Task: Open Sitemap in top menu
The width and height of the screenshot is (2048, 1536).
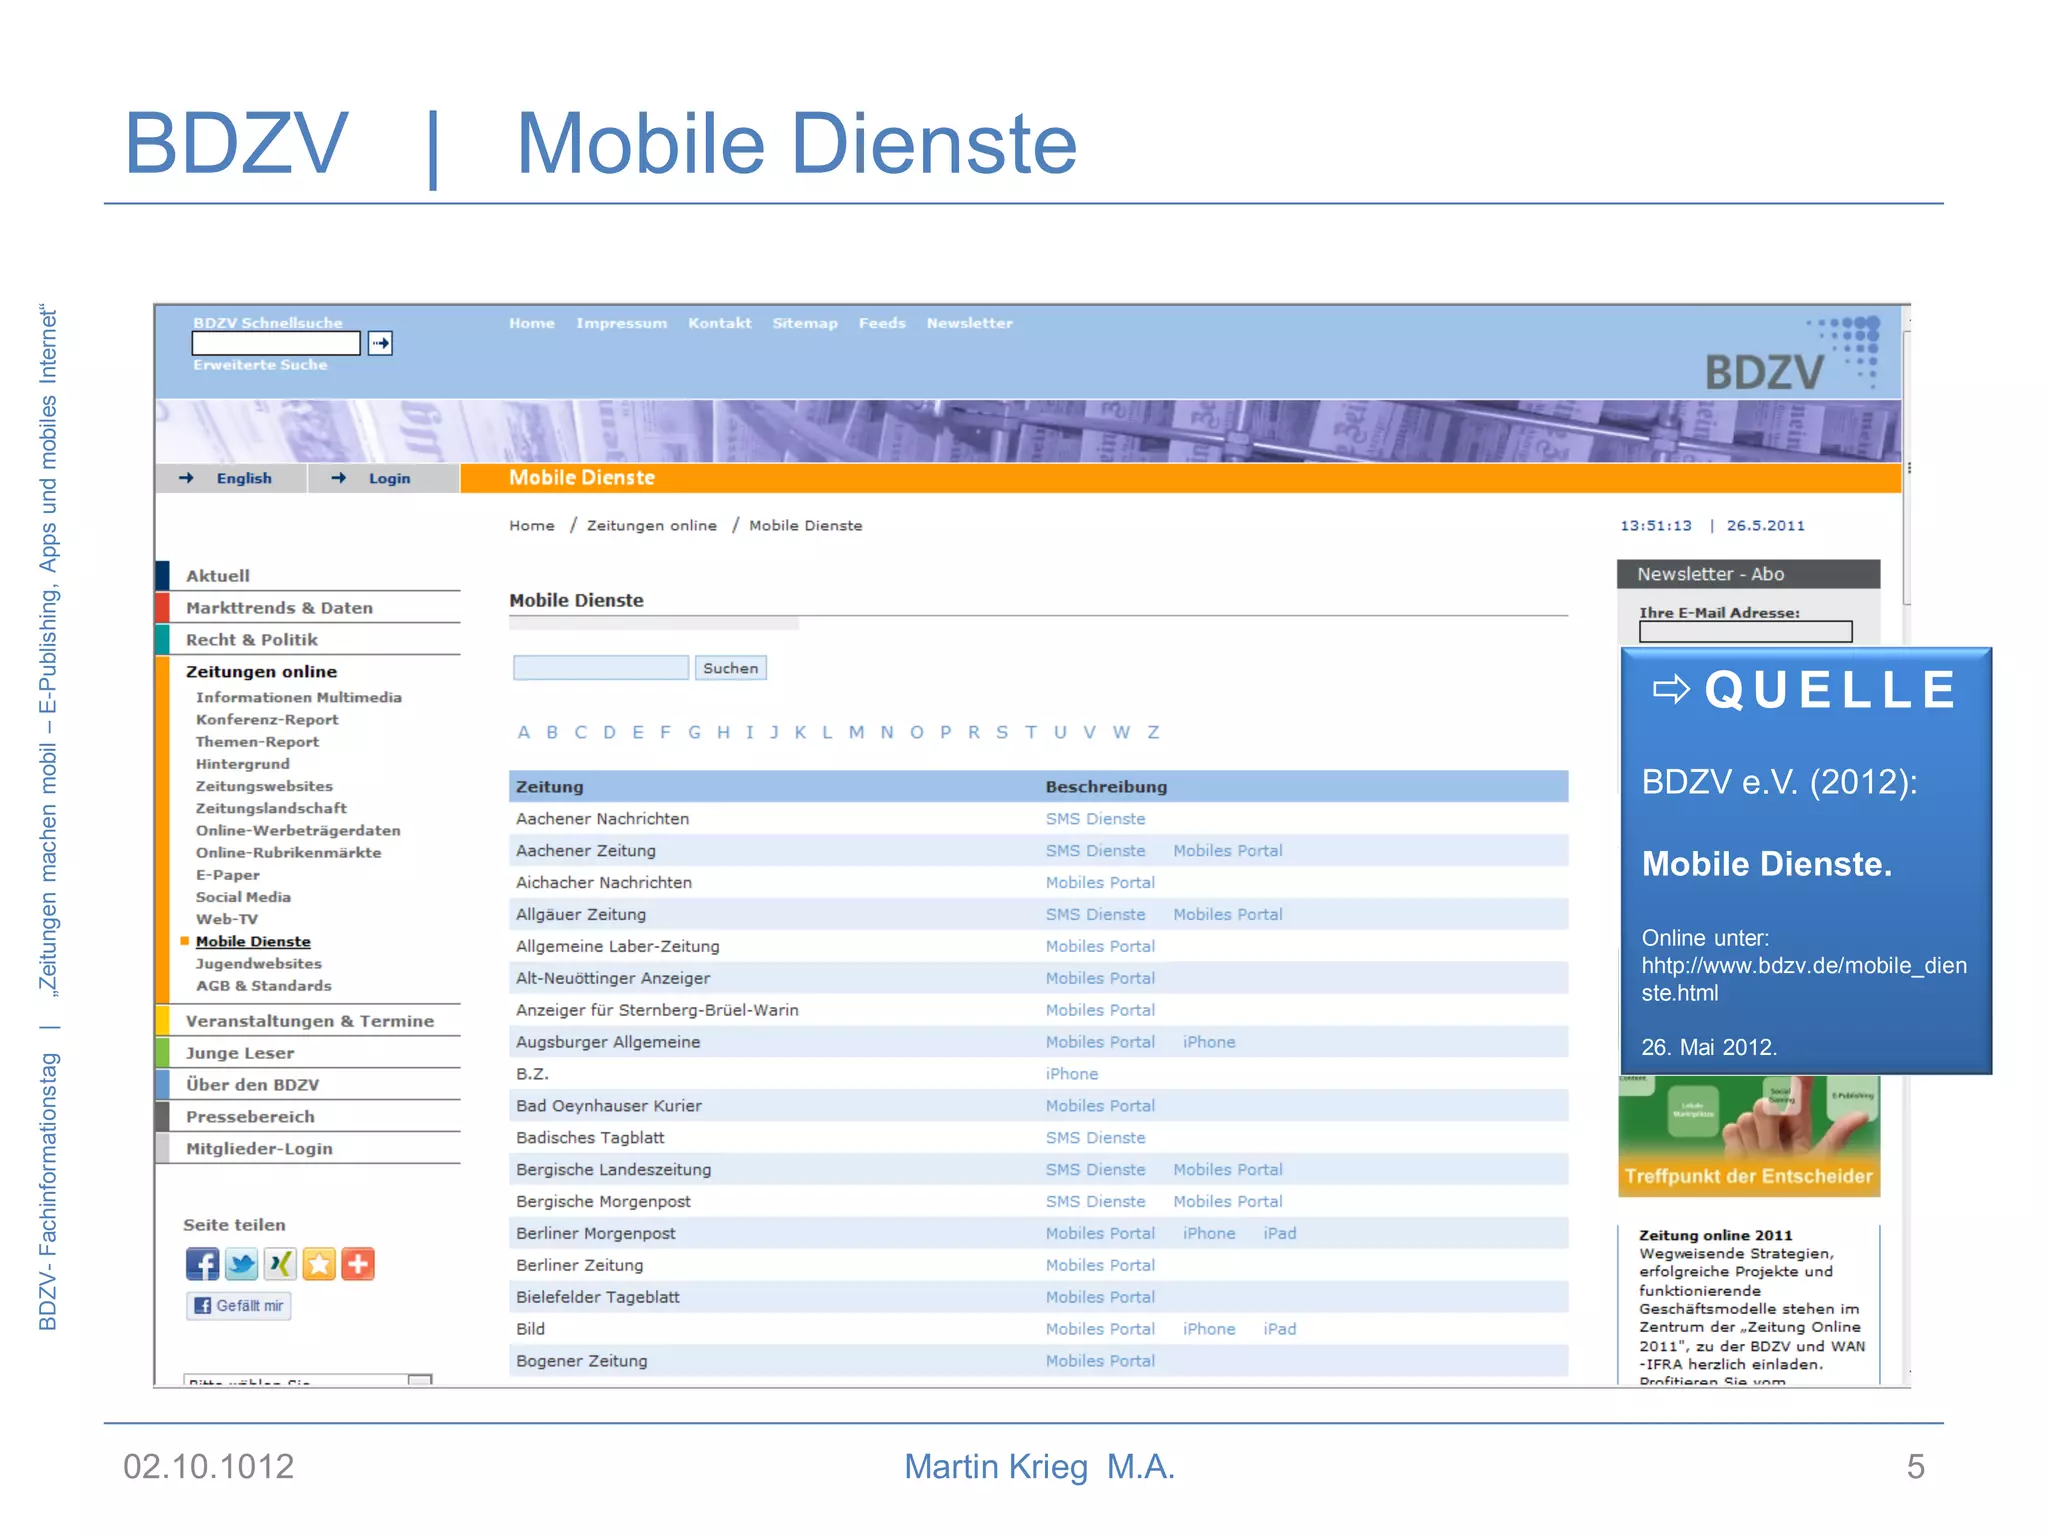Action: tap(805, 323)
